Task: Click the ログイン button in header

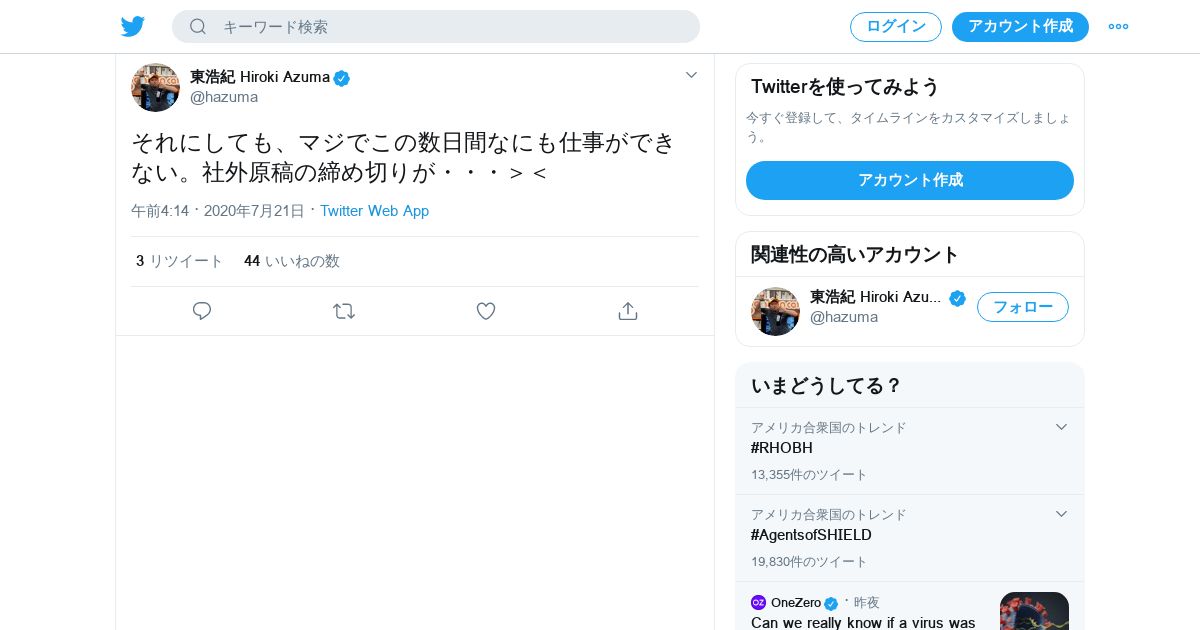Action: pyautogui.click(x=895, y=27)
